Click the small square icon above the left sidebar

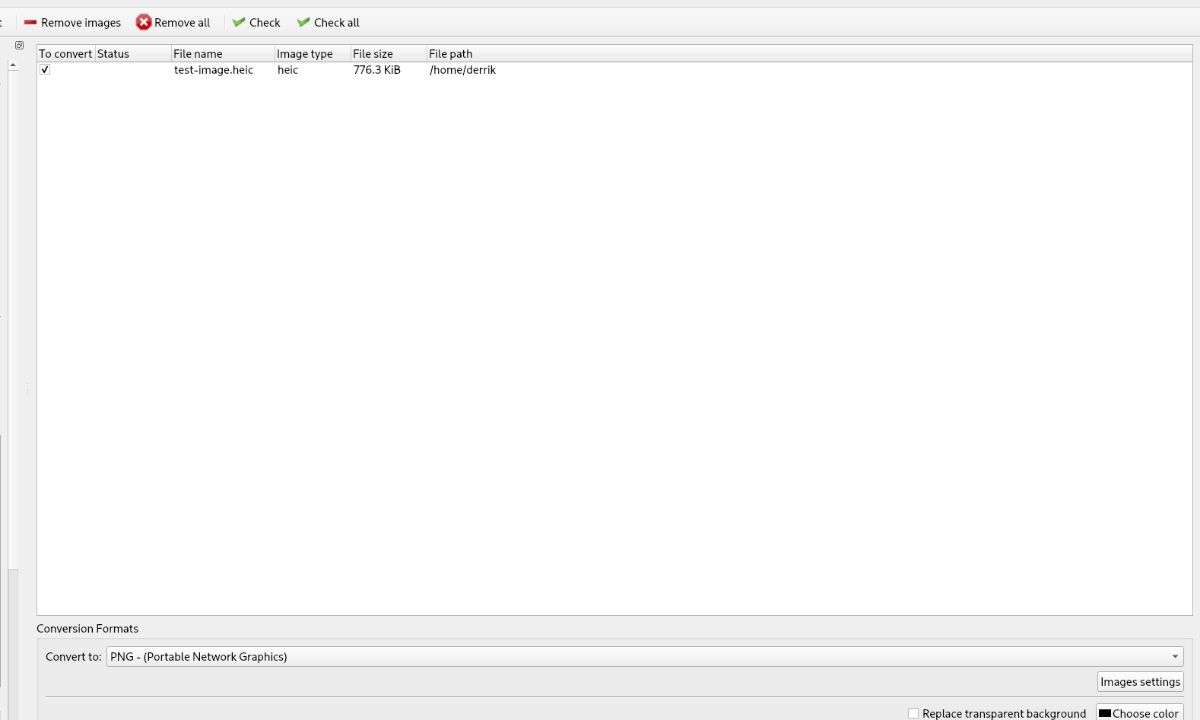tap(18, 44)
